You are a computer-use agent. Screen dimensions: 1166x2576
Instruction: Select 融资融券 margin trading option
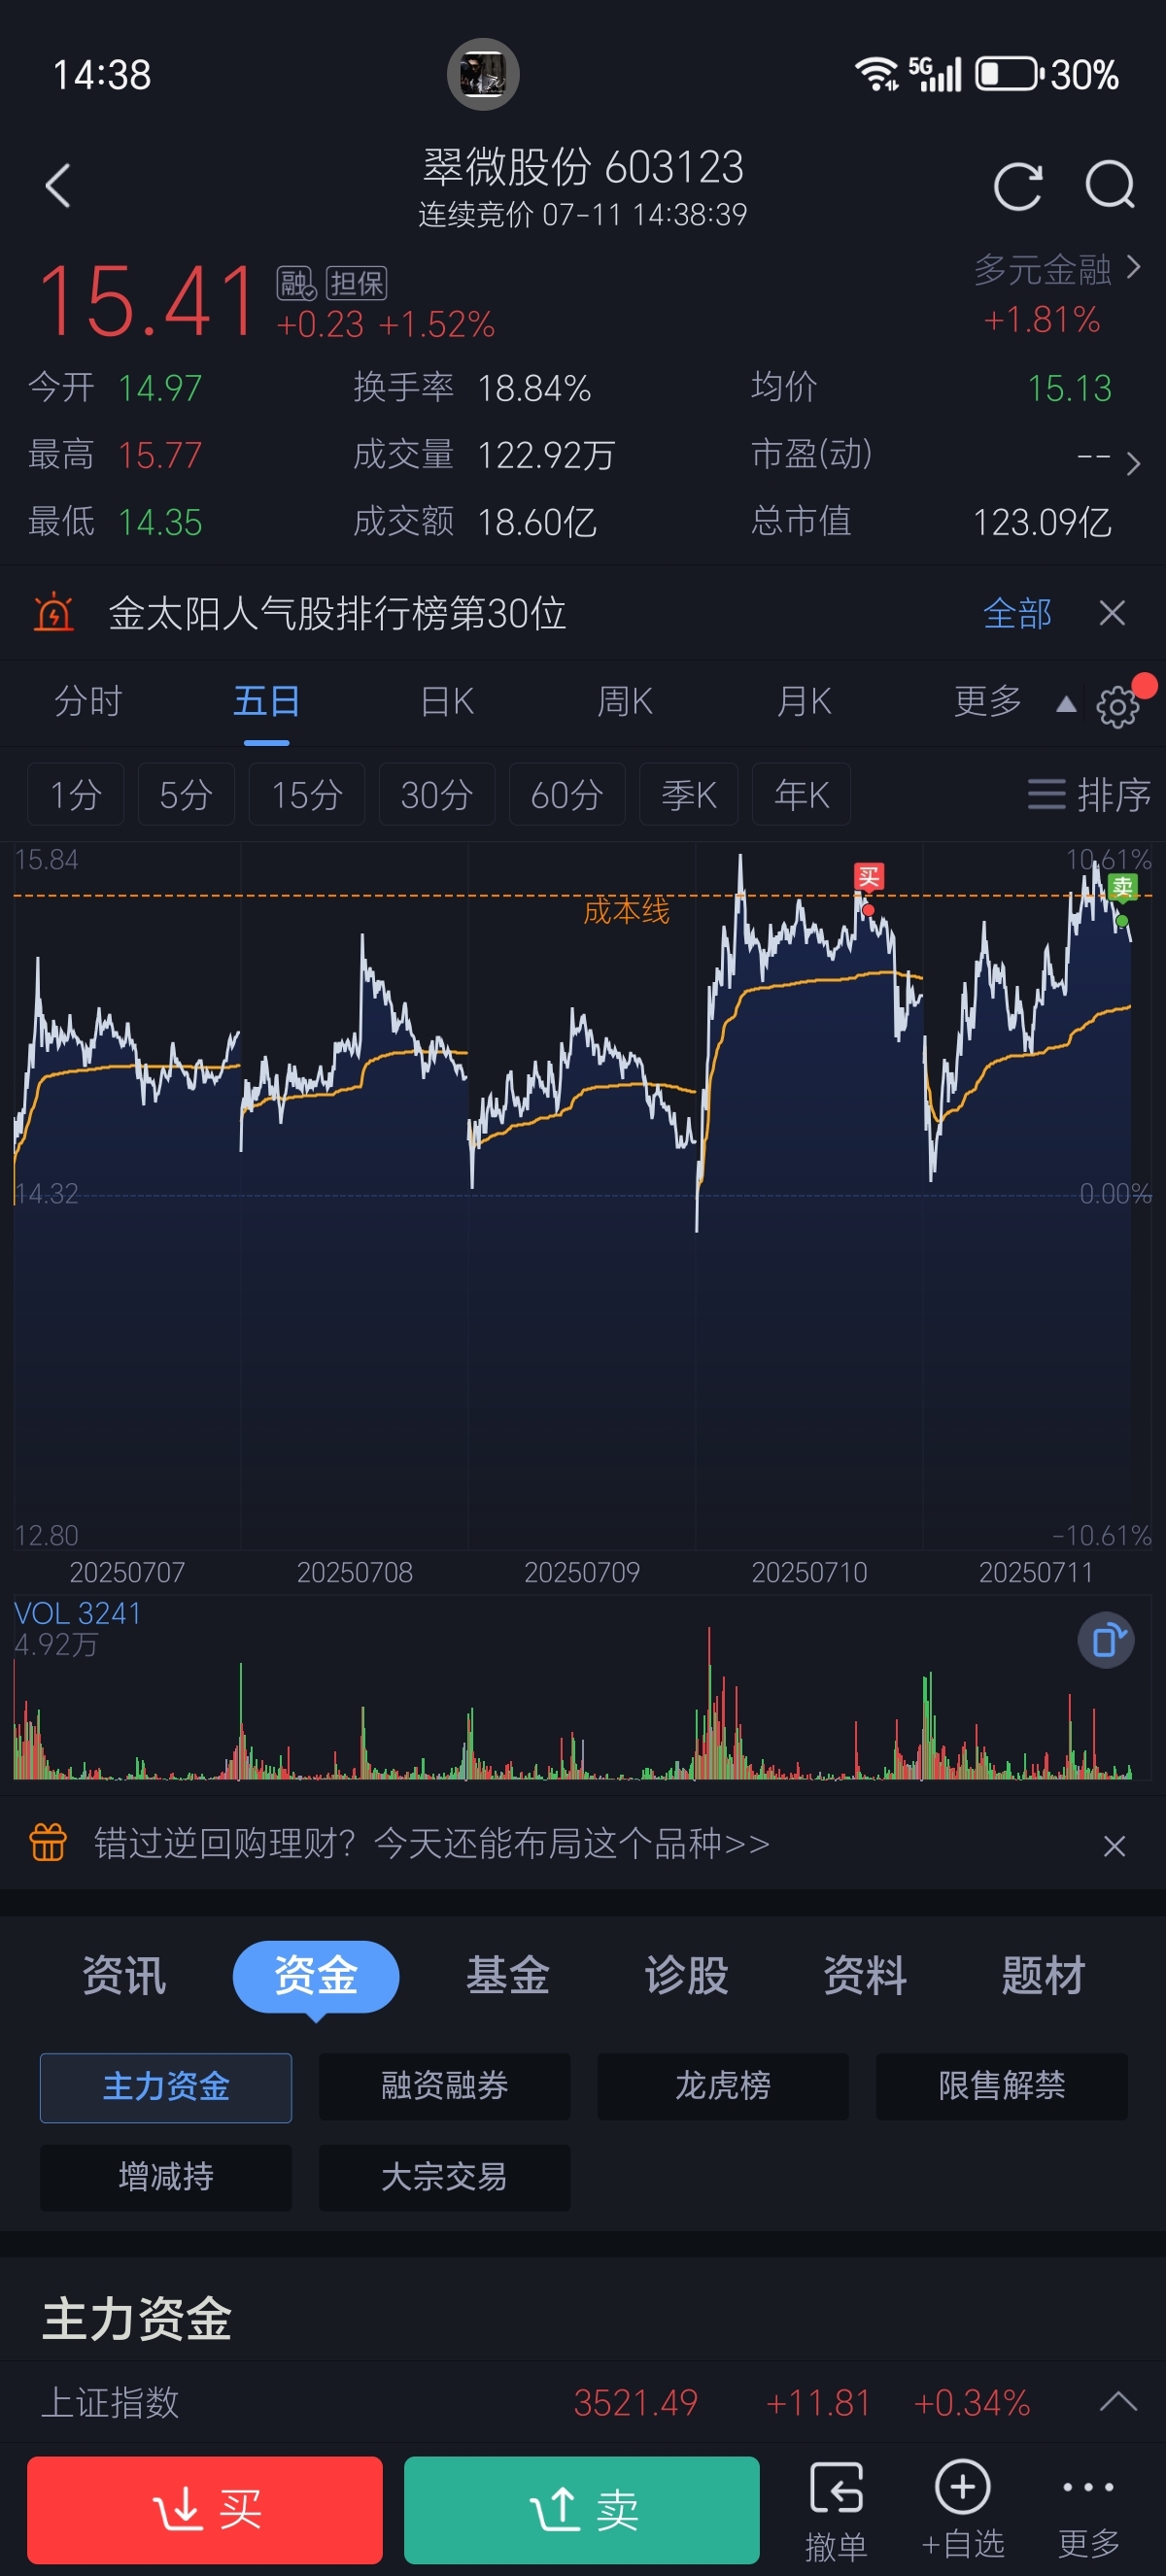[x=445, y=2087]
